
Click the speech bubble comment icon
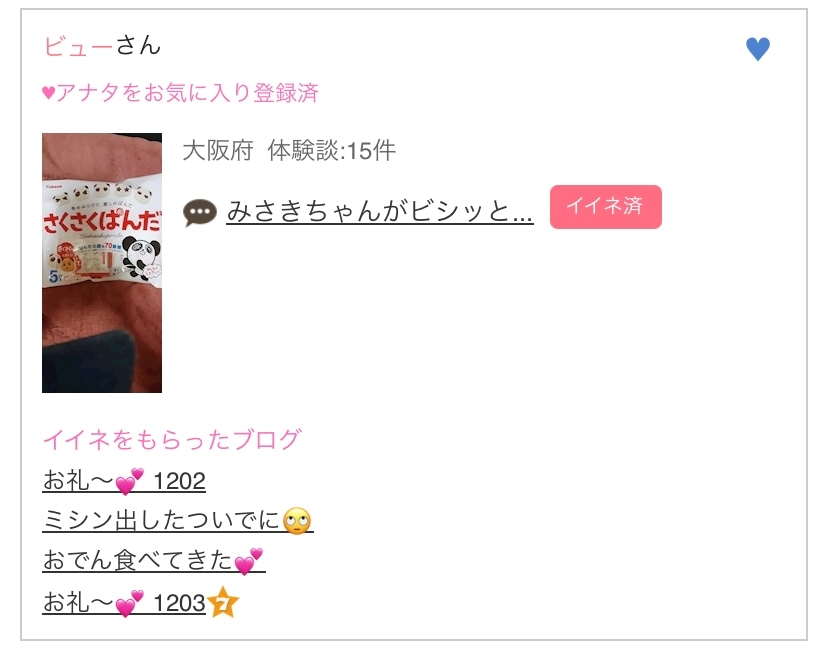coord(200,213)
